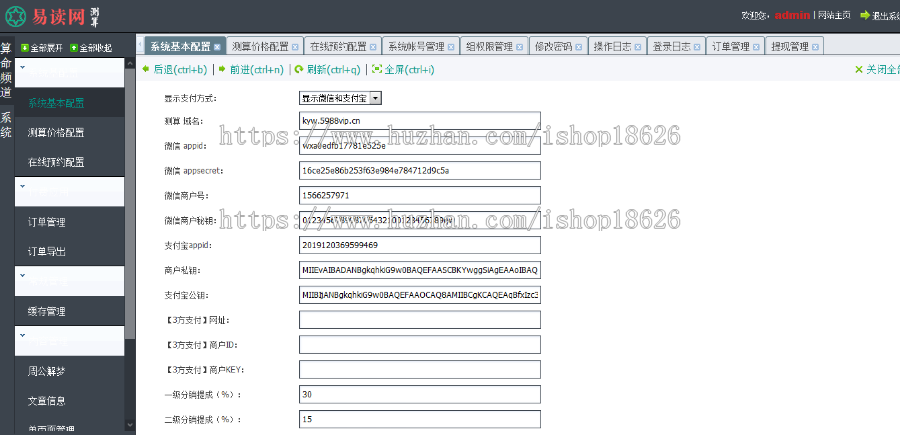Focus the 【3方支付】网址 input field
Screen dimensions: 900x435
coord(420,320)
